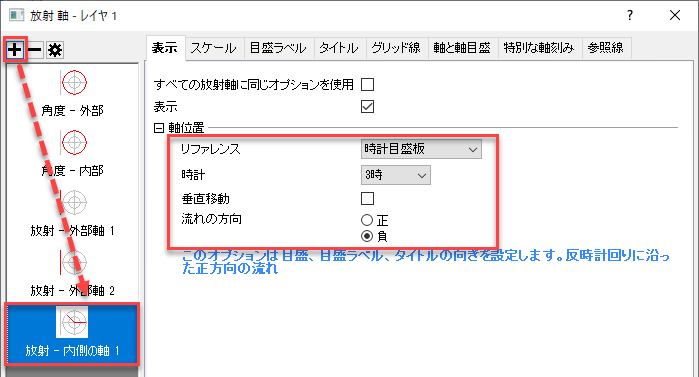The height and width of the screenshot is (377, 699).
Task: Click the 角度 - 外部 label text
Action: (72, 111)
